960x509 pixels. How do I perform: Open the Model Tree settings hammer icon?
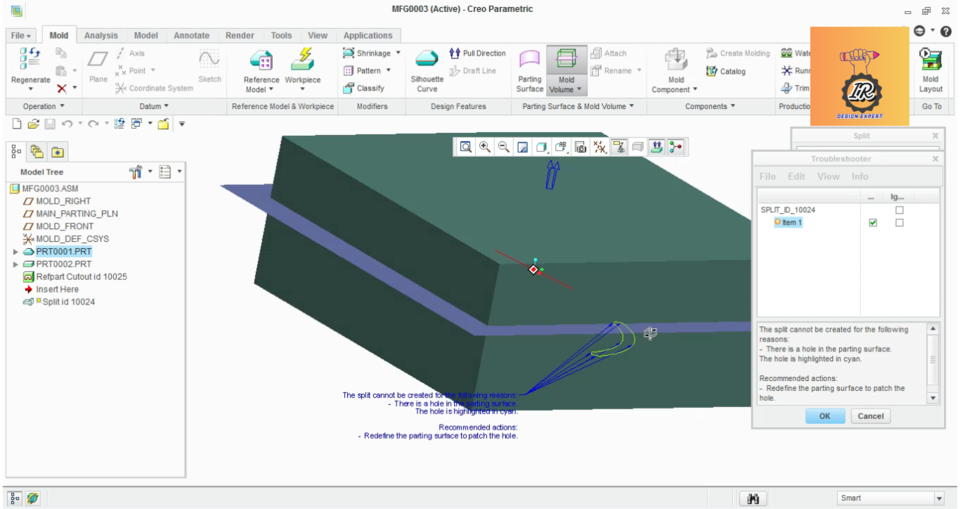135,172
